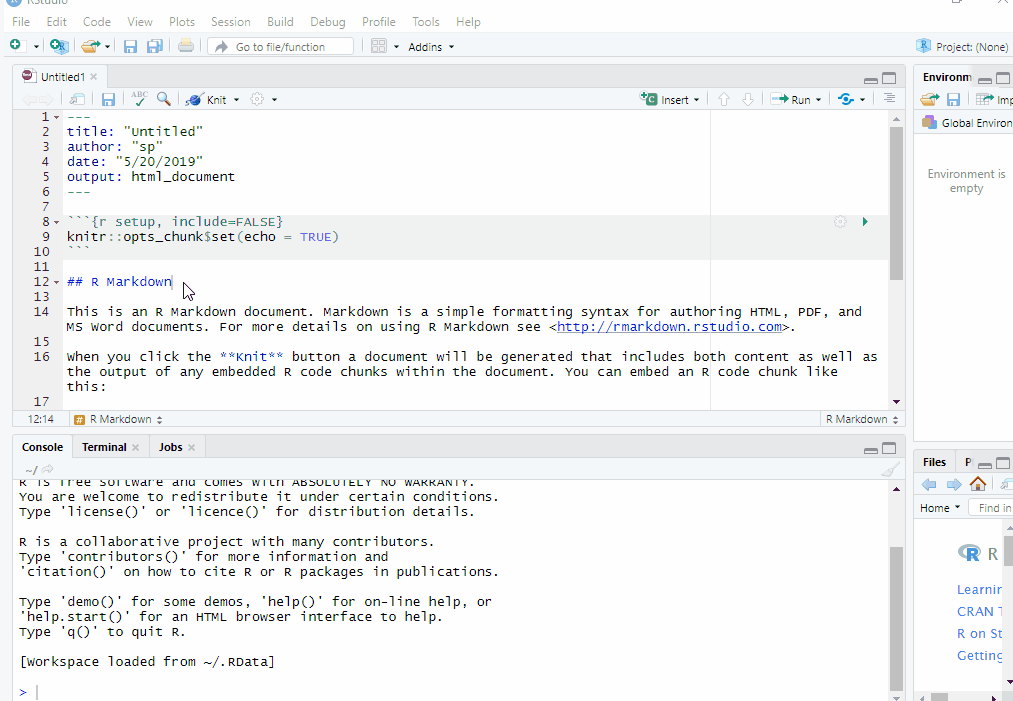Click the Print document icon

click(x=186, y=46)
